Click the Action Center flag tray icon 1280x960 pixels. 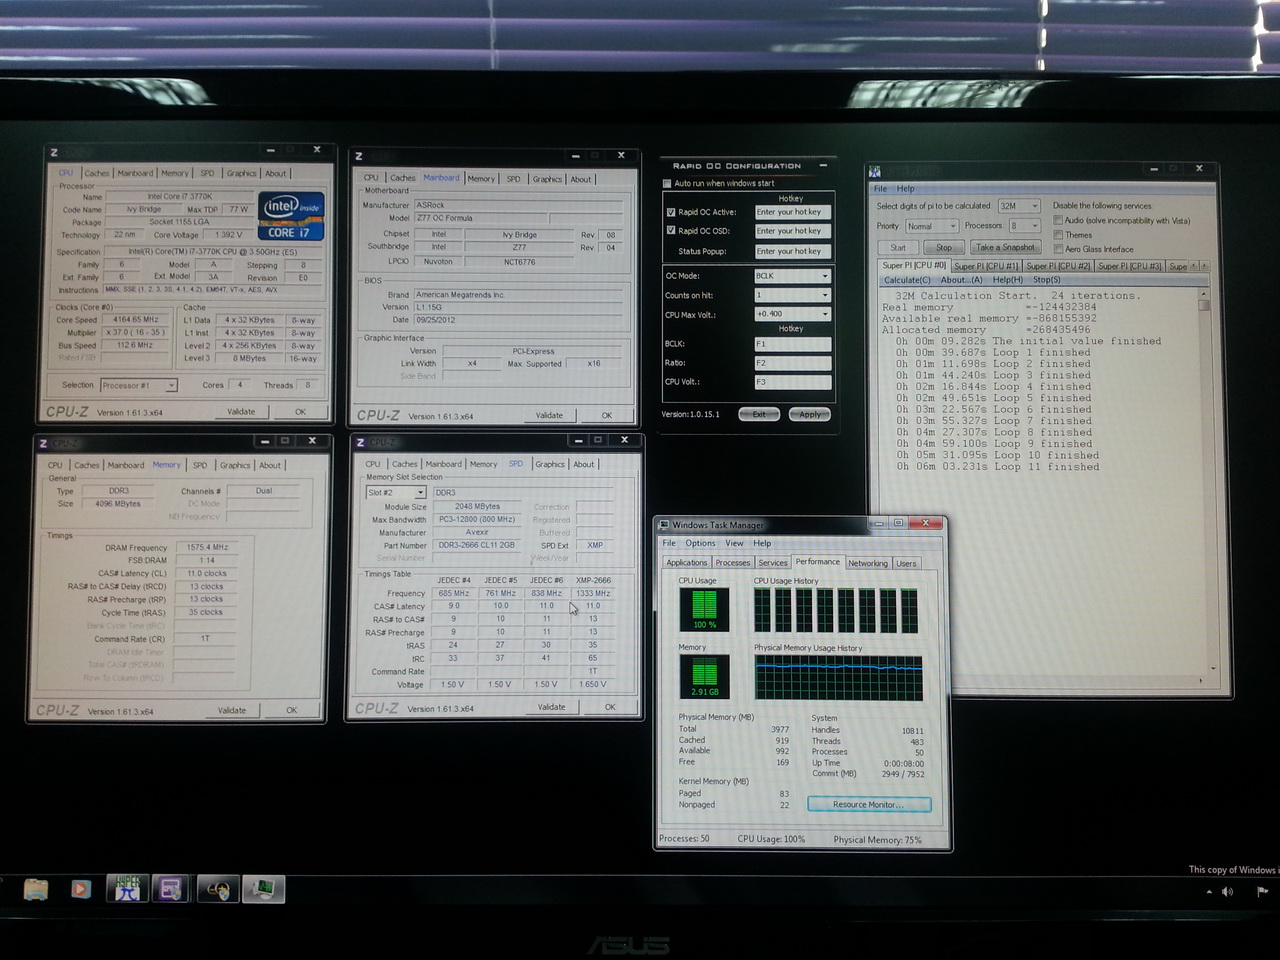point(1262,891)
